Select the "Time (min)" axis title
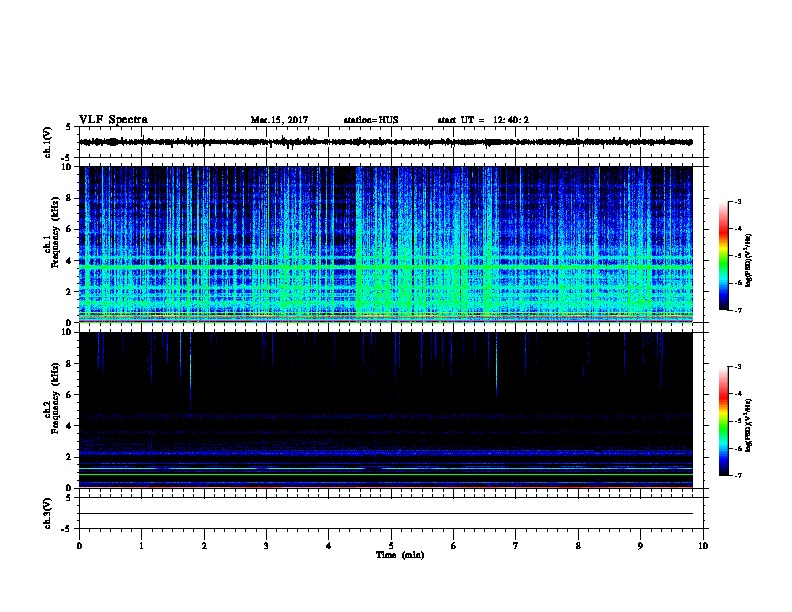792x612 pixels. pos(400,555)
